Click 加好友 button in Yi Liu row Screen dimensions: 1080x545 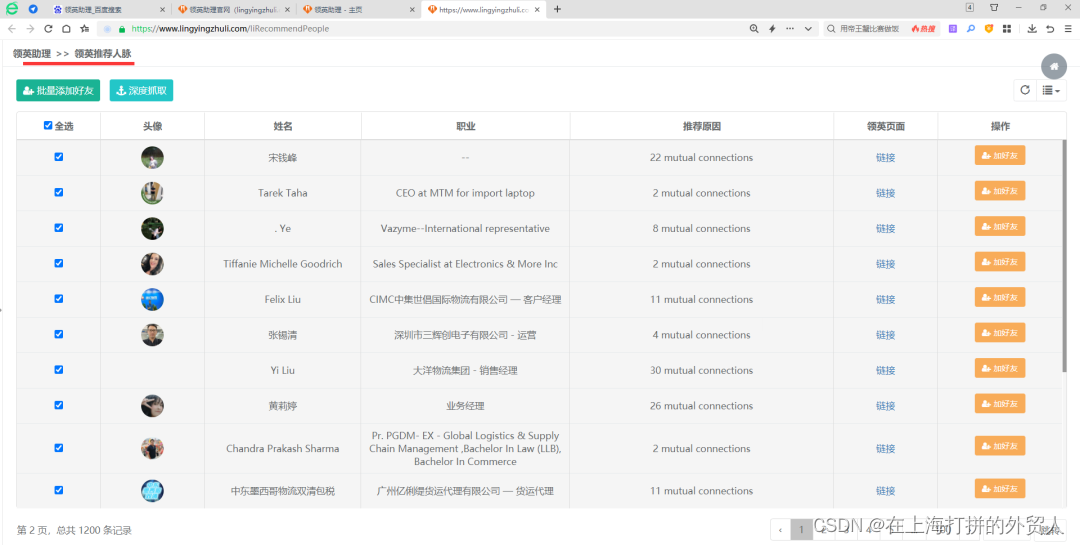click(999, 369)
